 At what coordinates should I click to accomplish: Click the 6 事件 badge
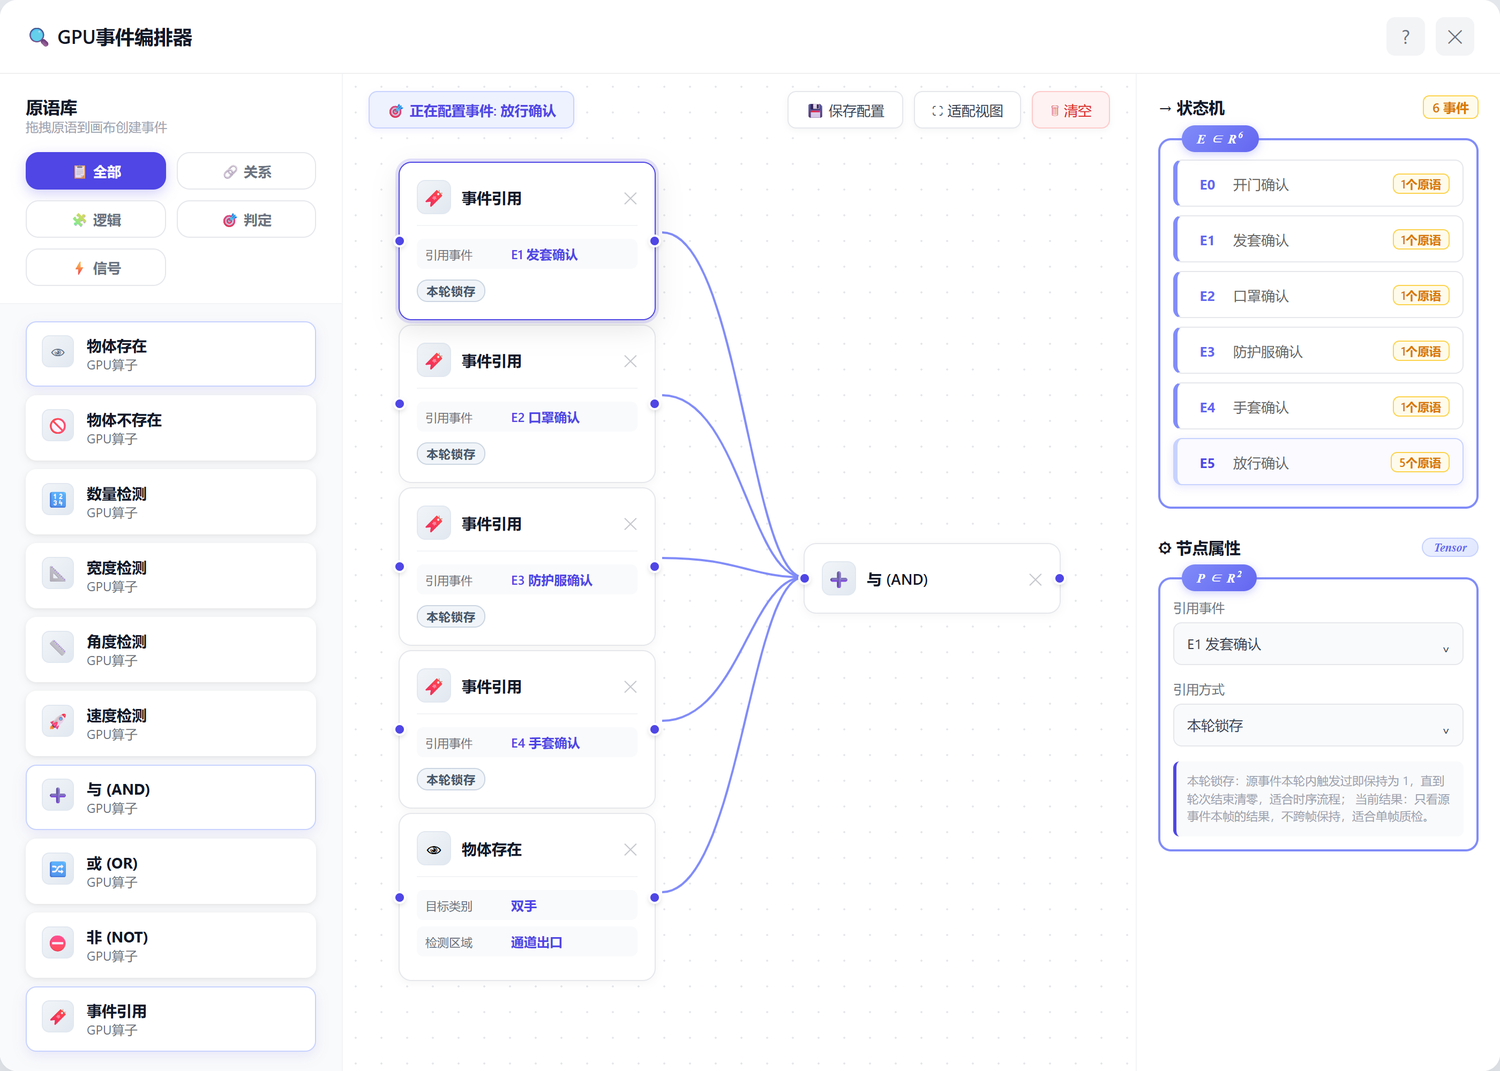pos(1450,107)
